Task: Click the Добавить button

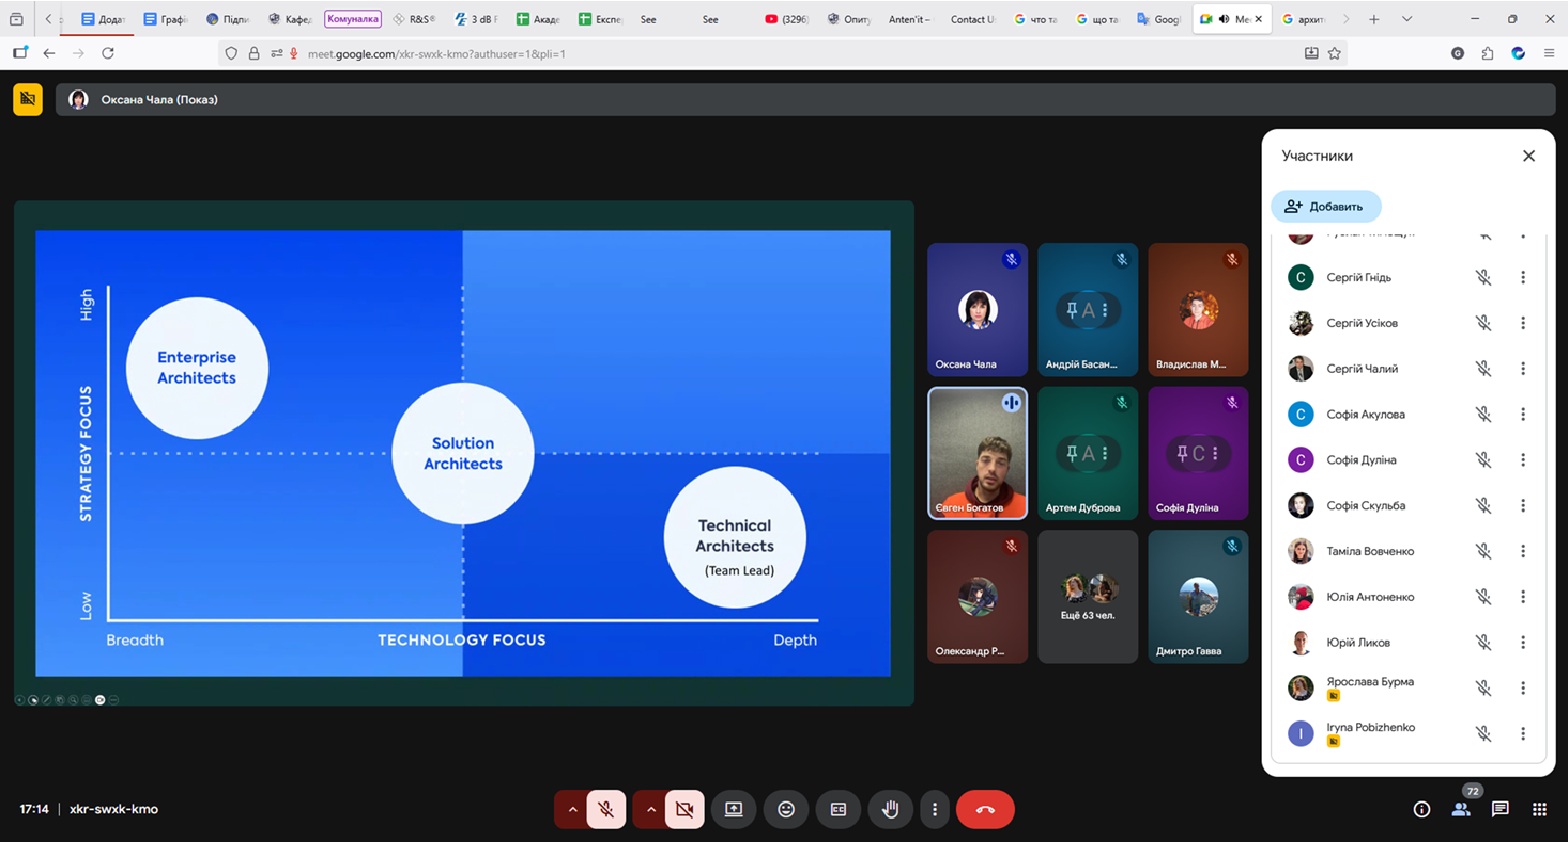Action: 1325,206
